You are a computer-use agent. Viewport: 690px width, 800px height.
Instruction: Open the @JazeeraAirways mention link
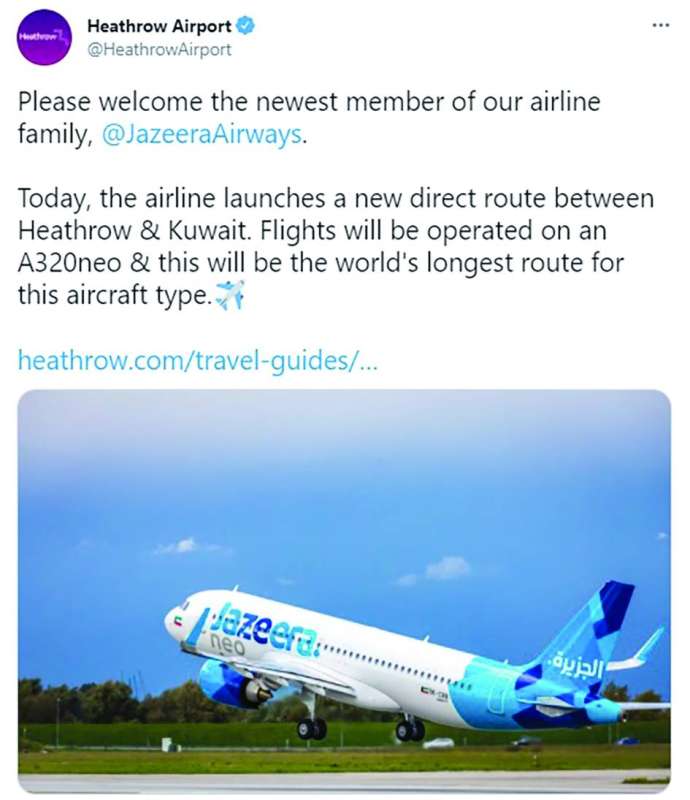pos(201,135)
